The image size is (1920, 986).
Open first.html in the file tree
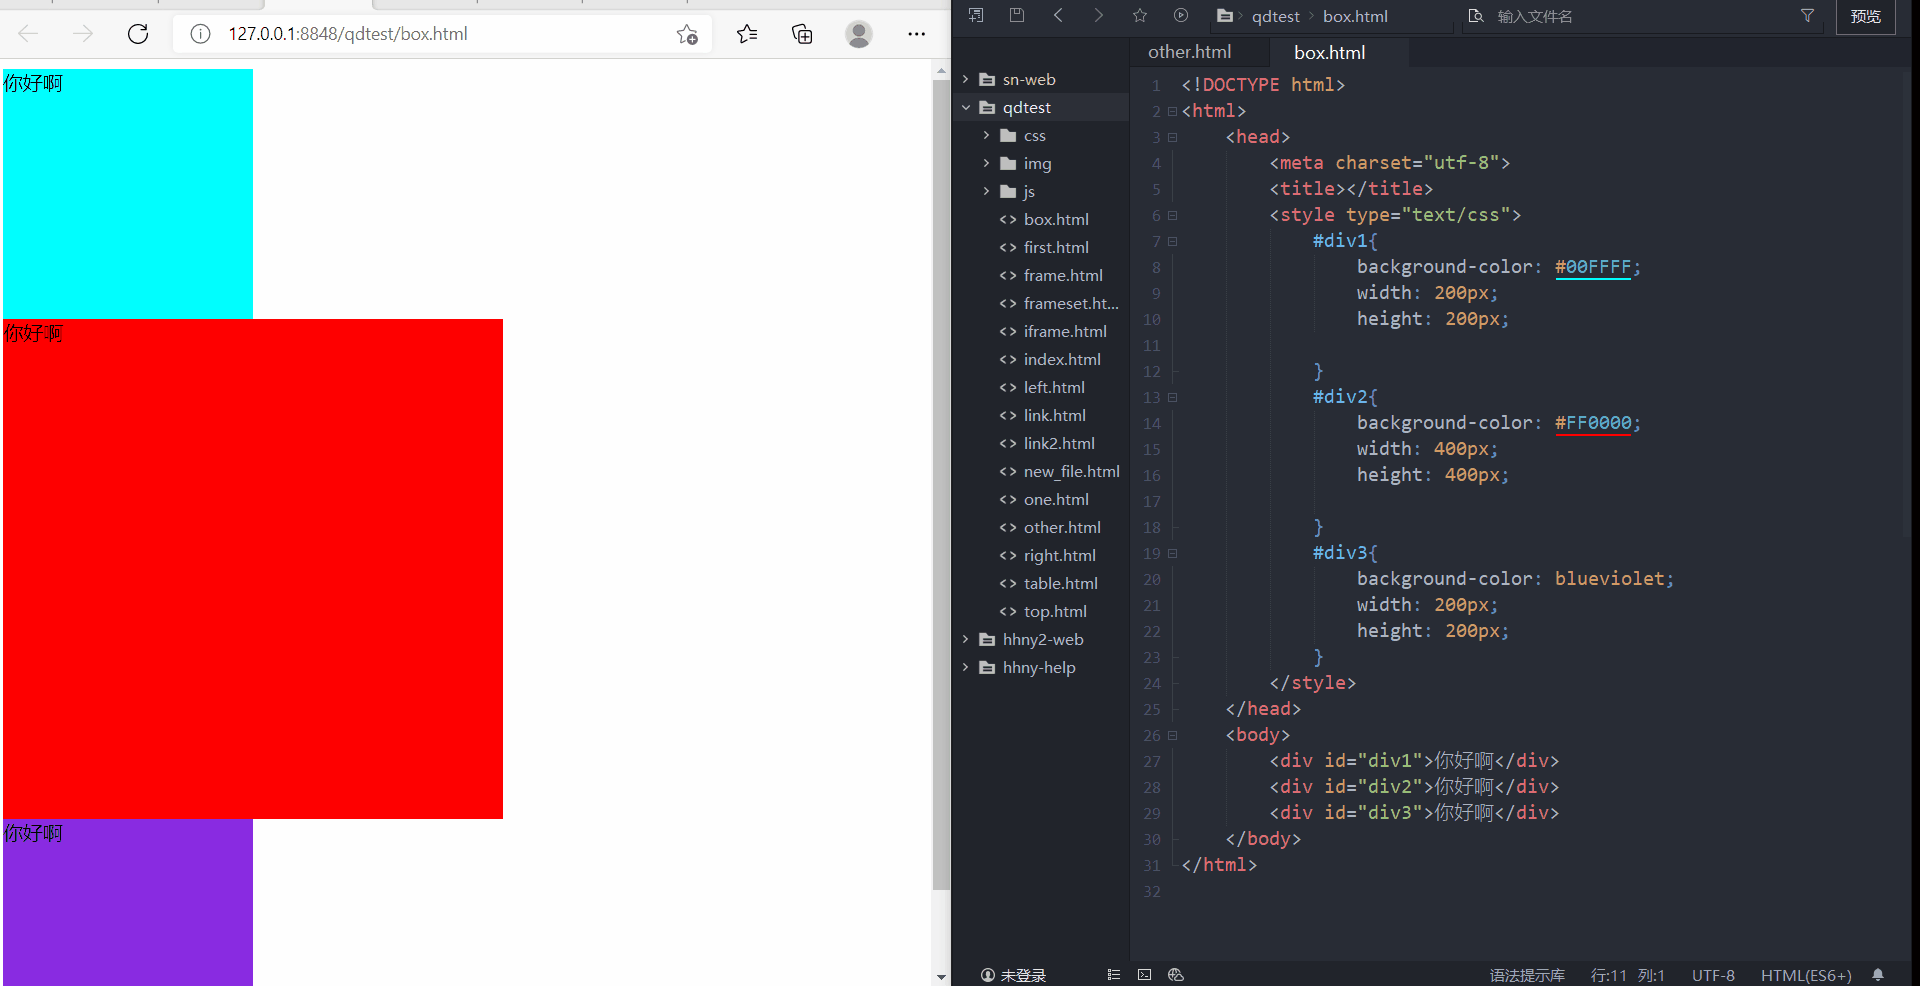[x=1056, y=247]
